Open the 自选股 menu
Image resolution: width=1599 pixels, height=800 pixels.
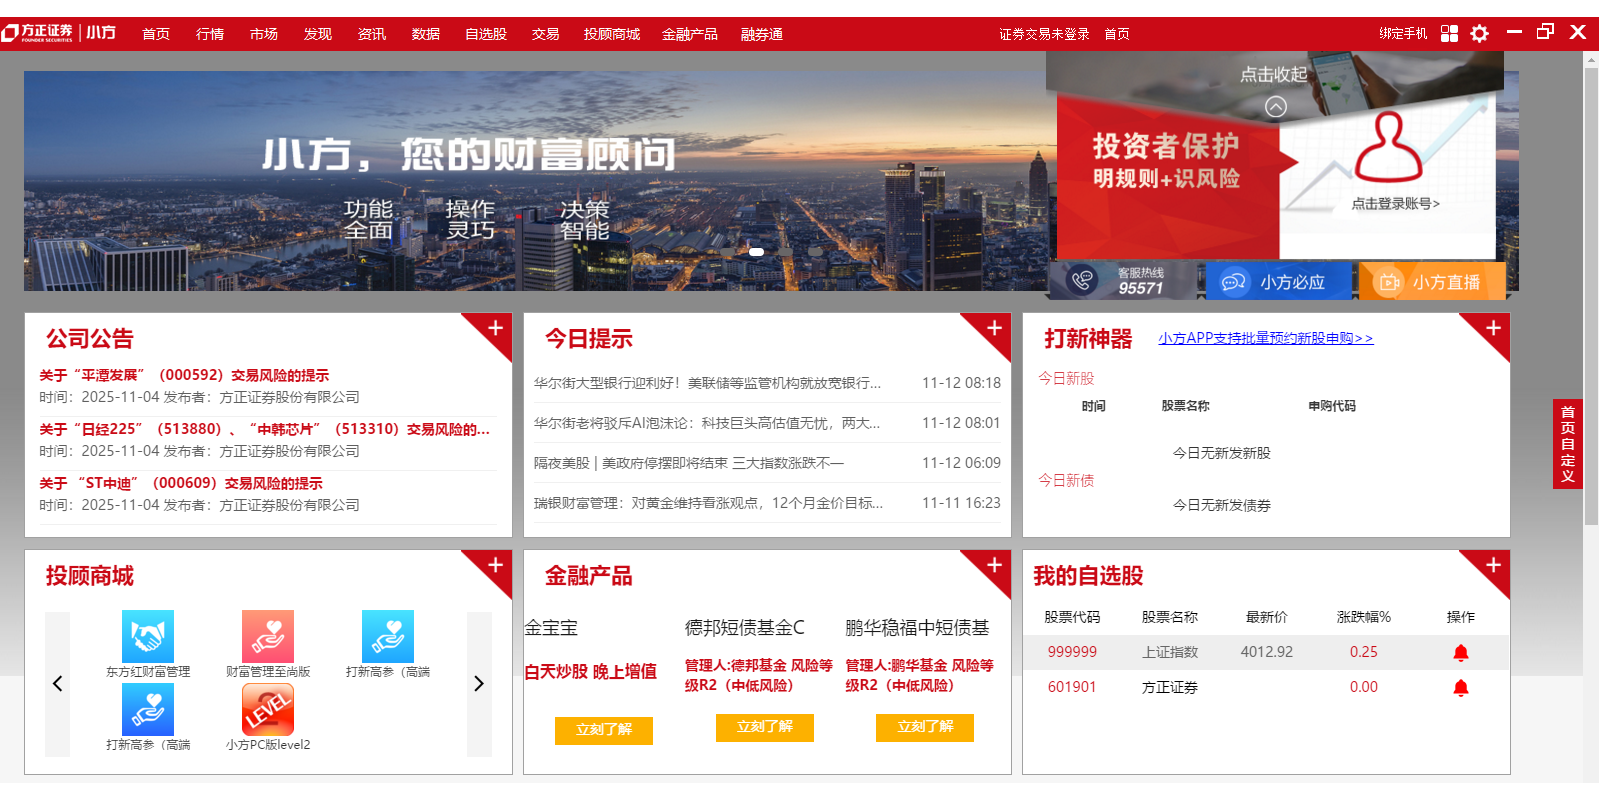coord(486,34)
